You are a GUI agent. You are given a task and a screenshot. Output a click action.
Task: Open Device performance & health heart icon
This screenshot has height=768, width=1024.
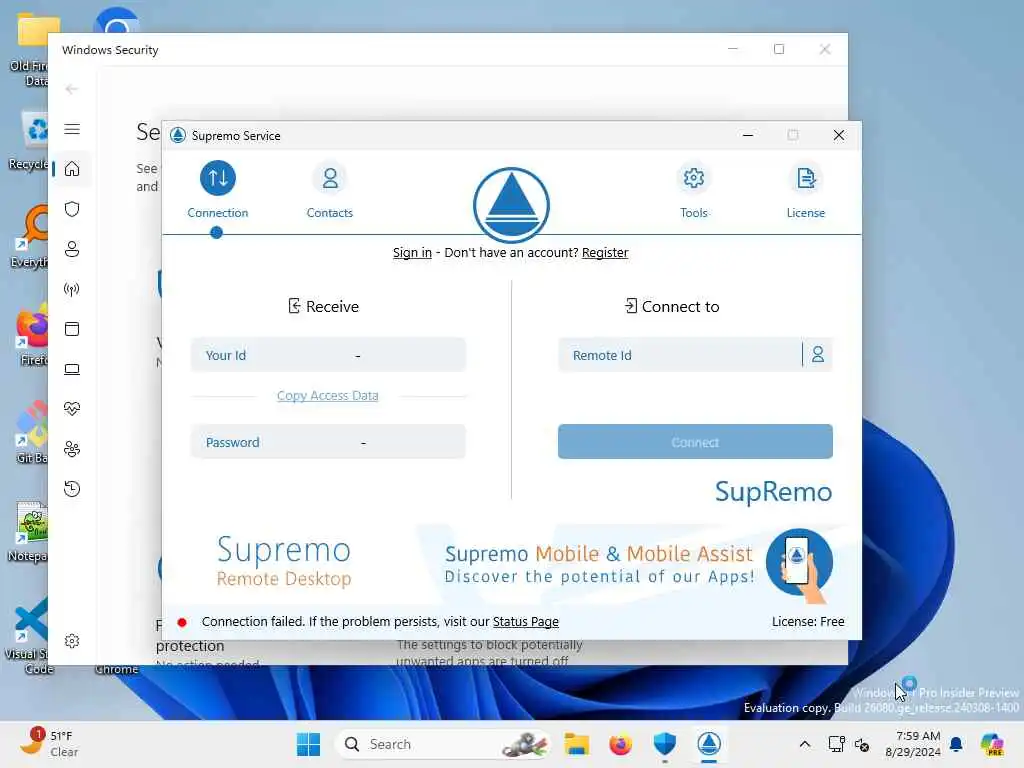coord(72,409)
